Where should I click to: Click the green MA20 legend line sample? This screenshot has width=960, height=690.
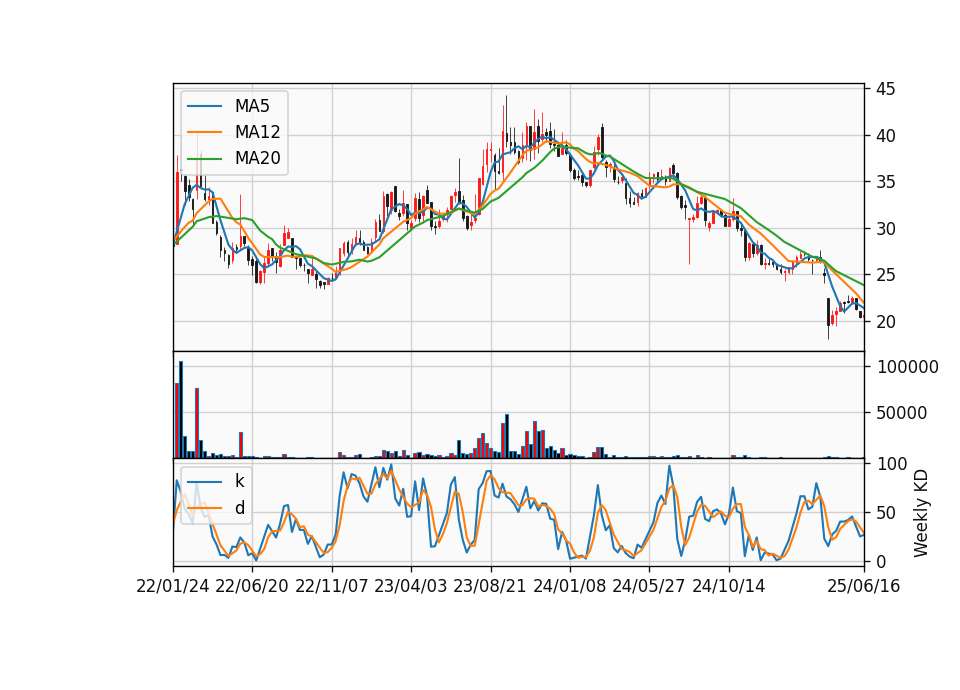(204, 158)
